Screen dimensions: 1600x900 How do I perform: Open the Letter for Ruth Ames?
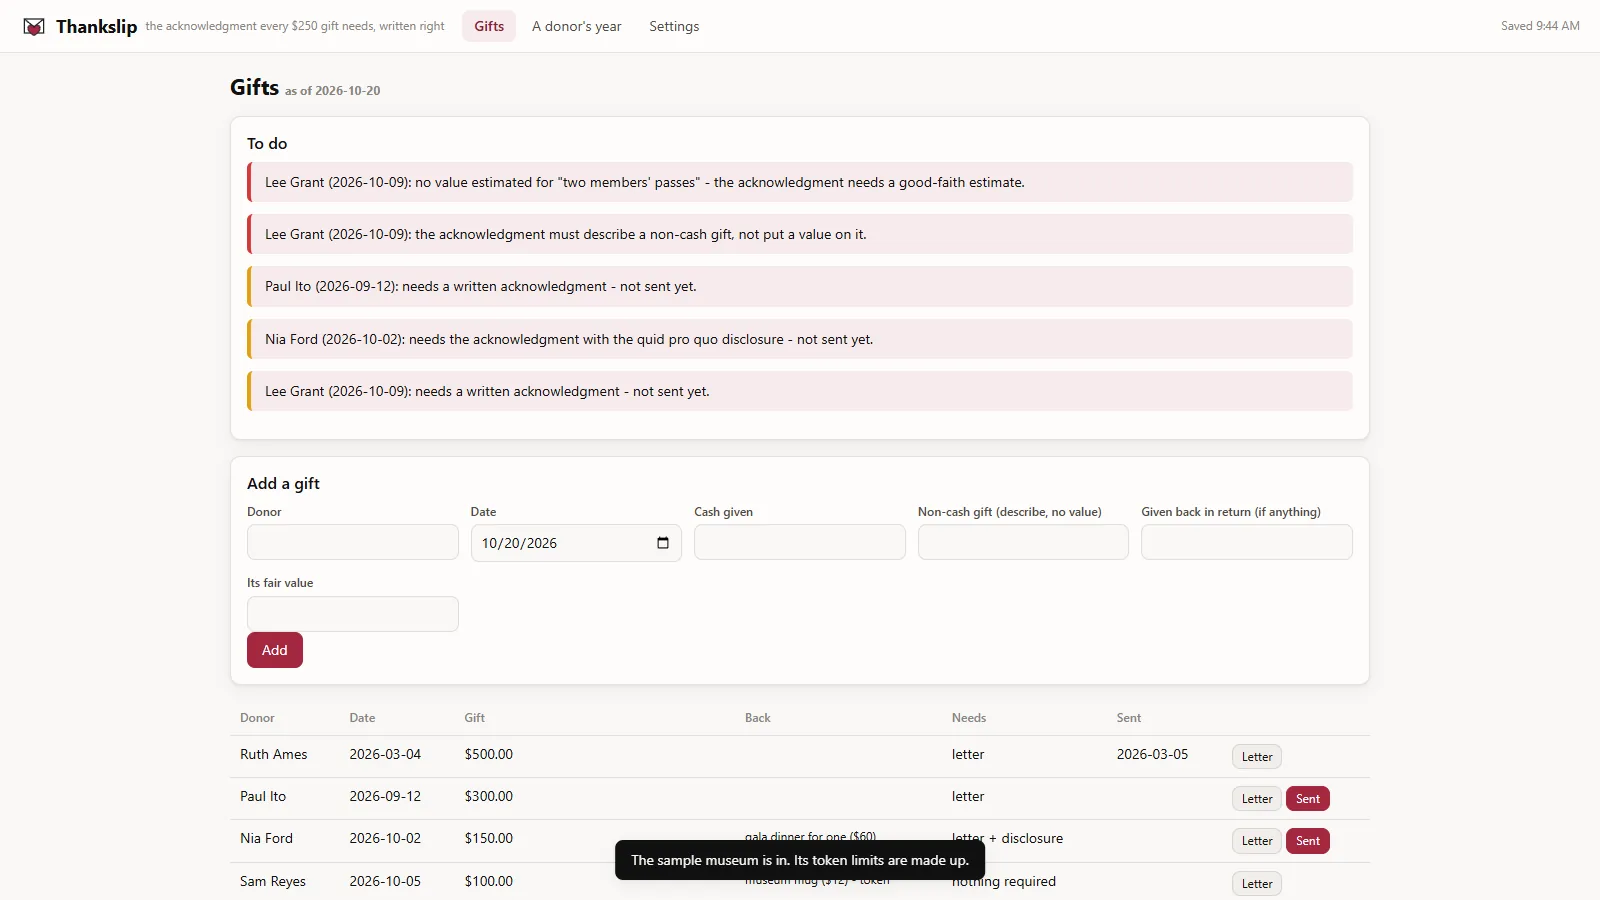1257,757
